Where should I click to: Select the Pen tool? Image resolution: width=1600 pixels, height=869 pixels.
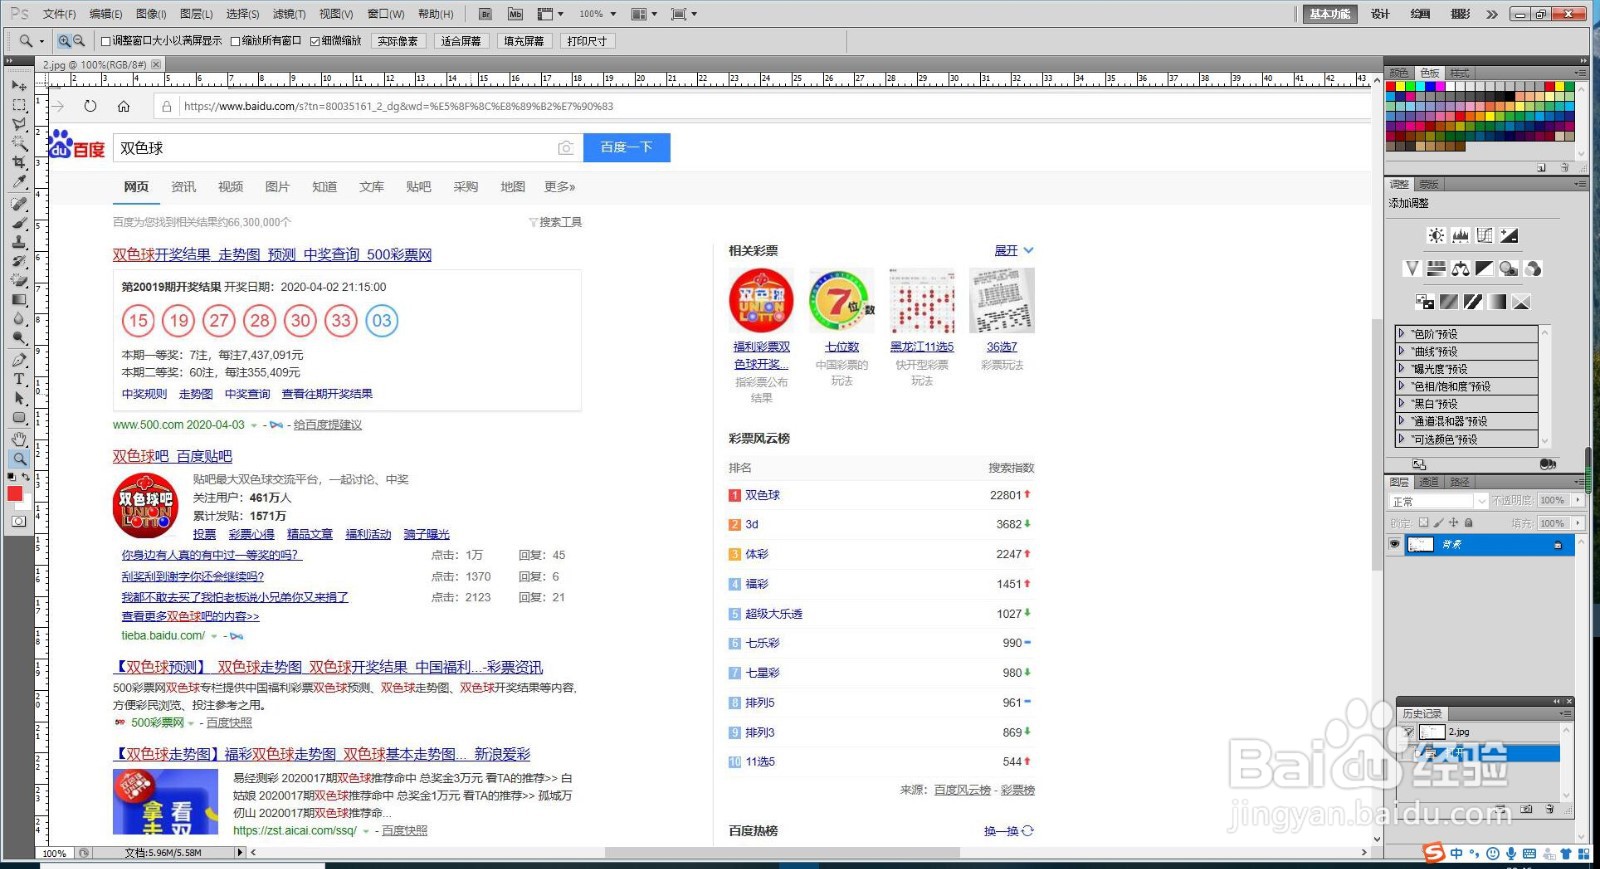click(18, 360)
